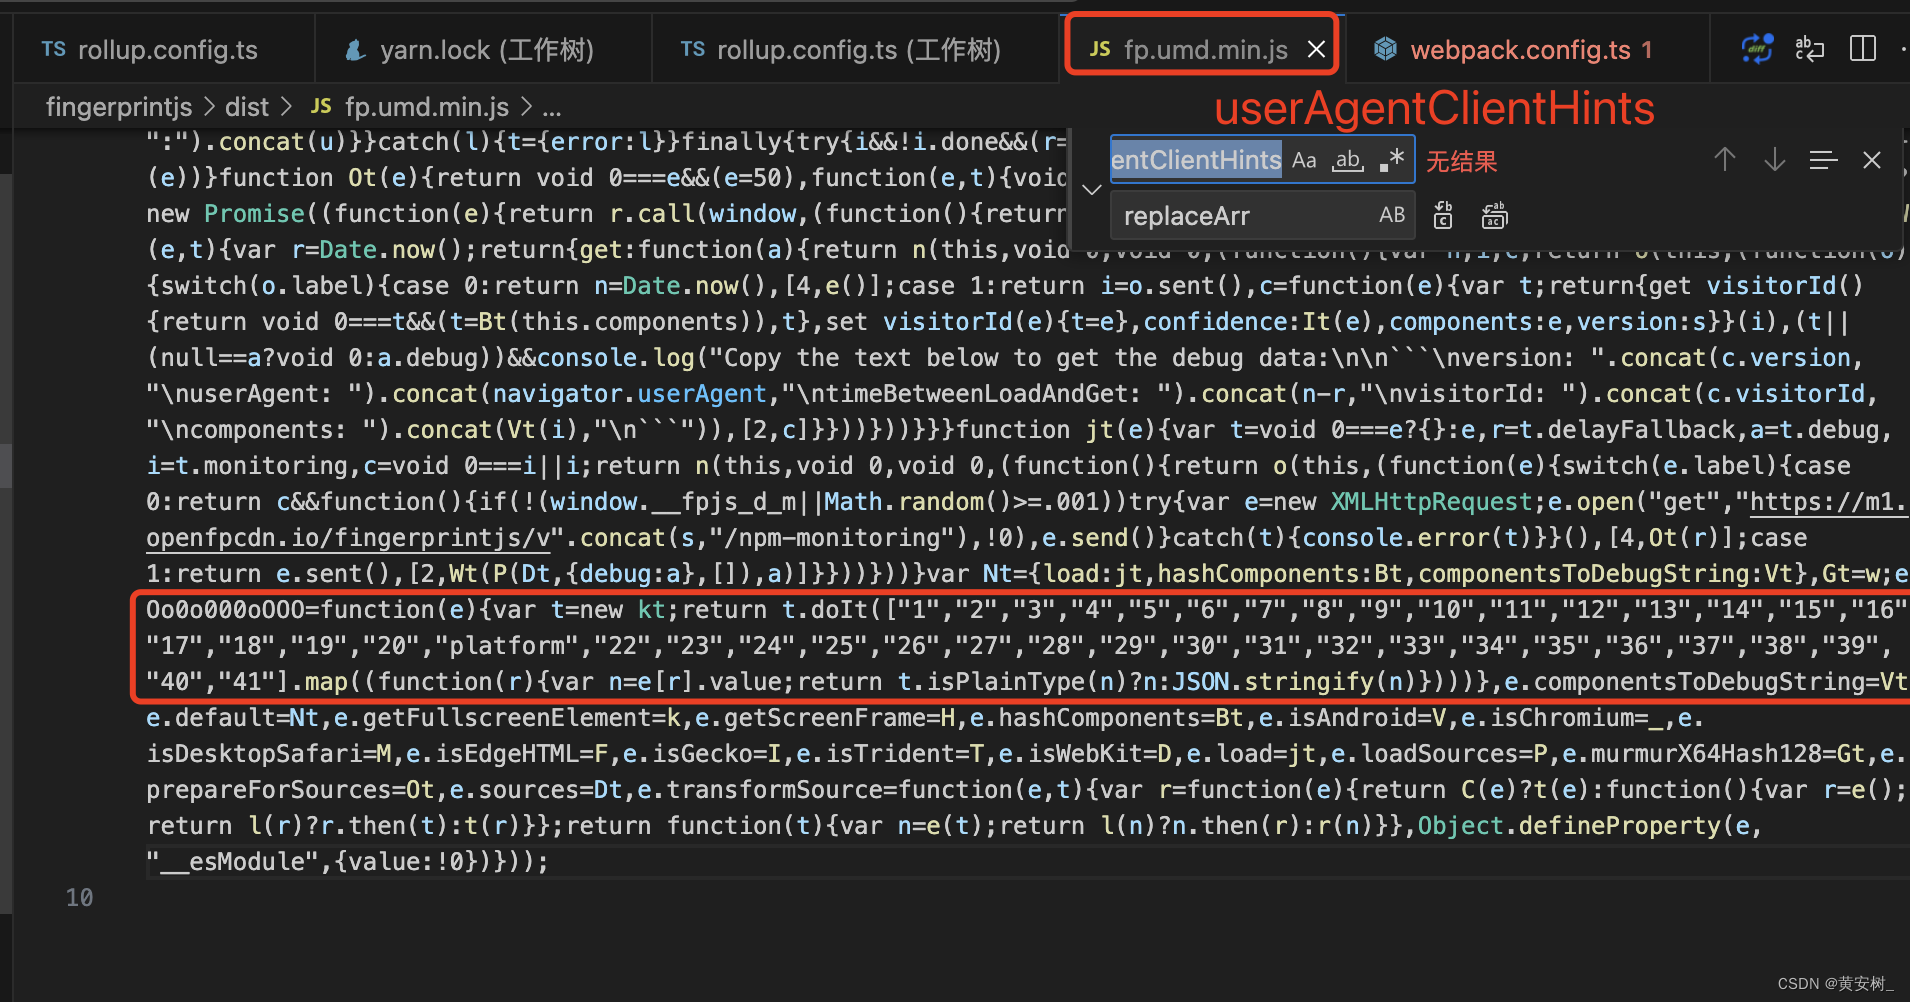Close the search widget with X
The height and width of the screenshot is (1002, 1910).
click(1872, 160)
